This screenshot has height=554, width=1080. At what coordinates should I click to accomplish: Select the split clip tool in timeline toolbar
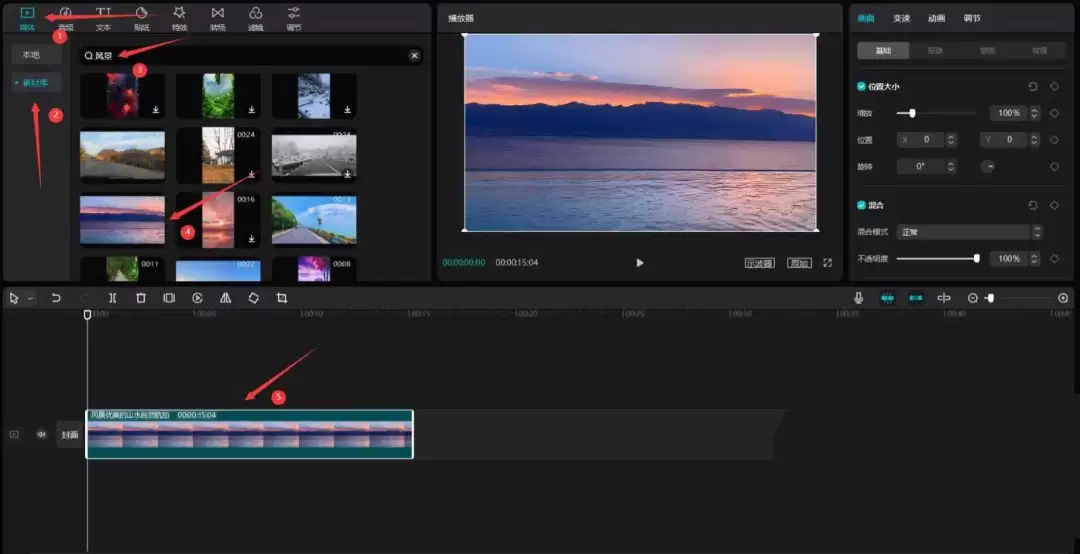point(113,298)
